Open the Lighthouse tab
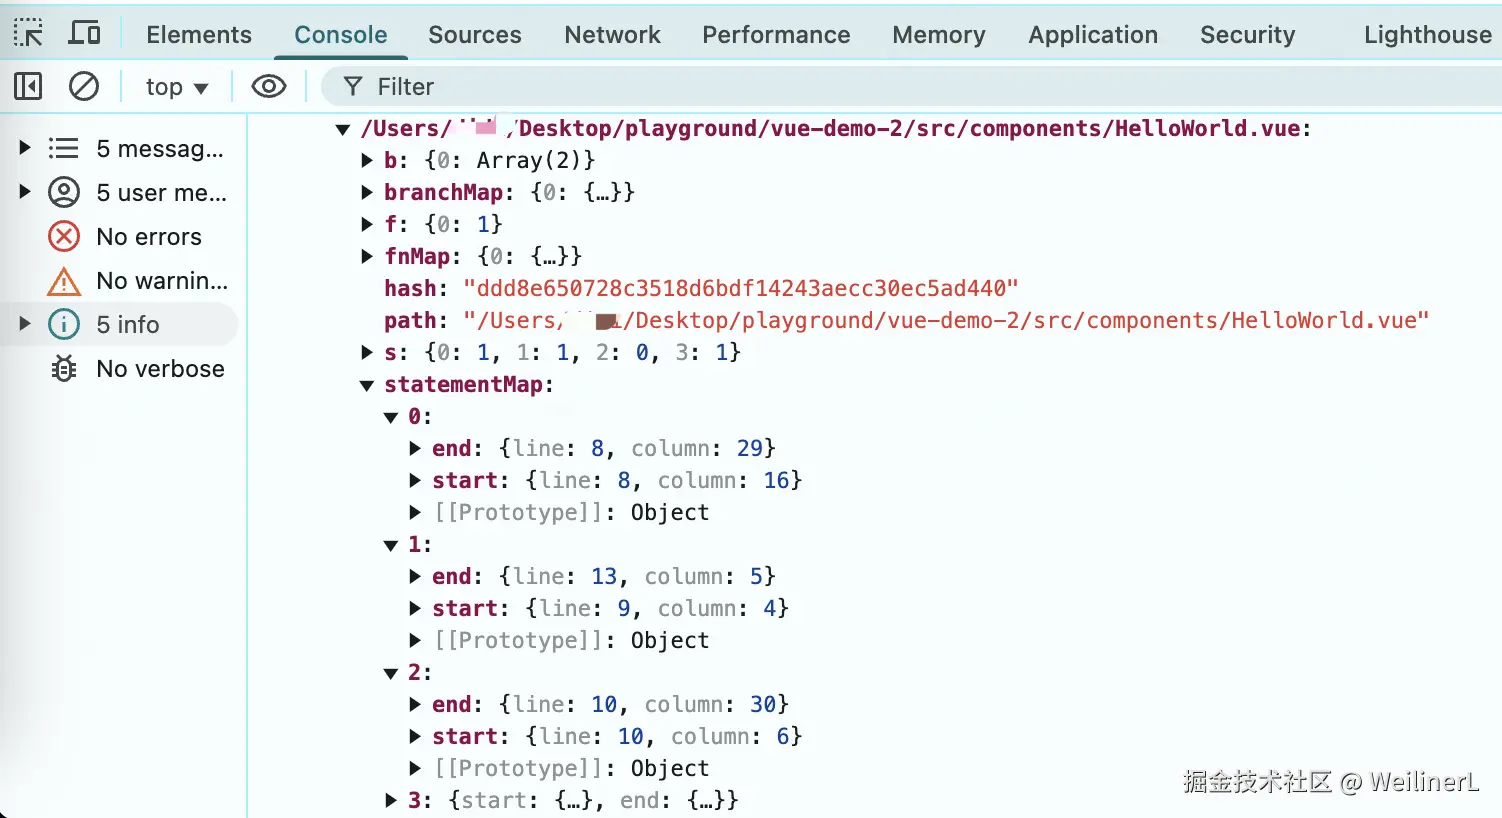Image resolution: width=1502 pixels, height=818 pixels. [x=1427, y=34]
